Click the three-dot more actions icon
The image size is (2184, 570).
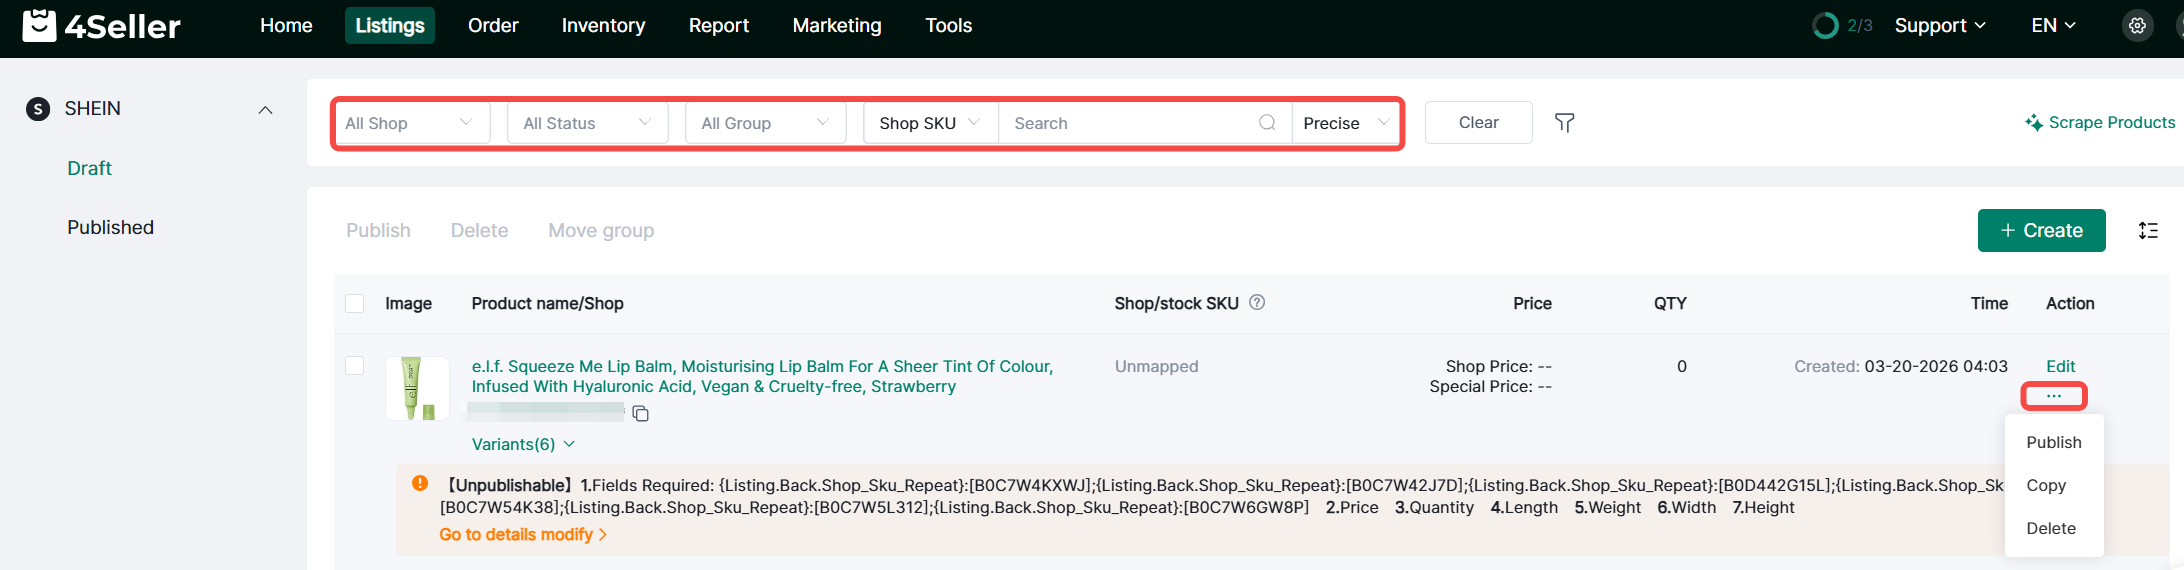[x=2053, y=396]
